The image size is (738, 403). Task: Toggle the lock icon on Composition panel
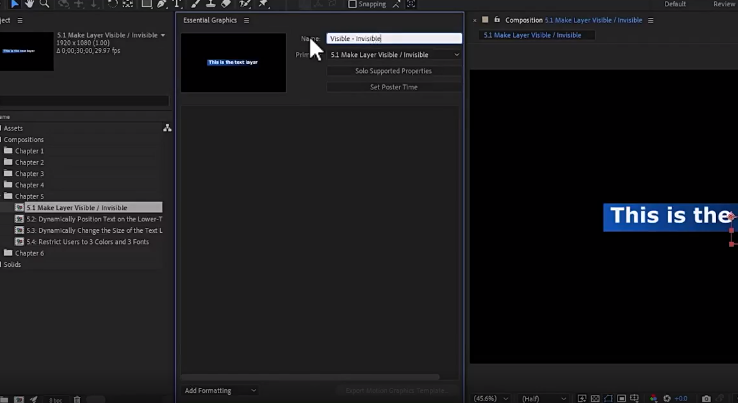(497, 20)
